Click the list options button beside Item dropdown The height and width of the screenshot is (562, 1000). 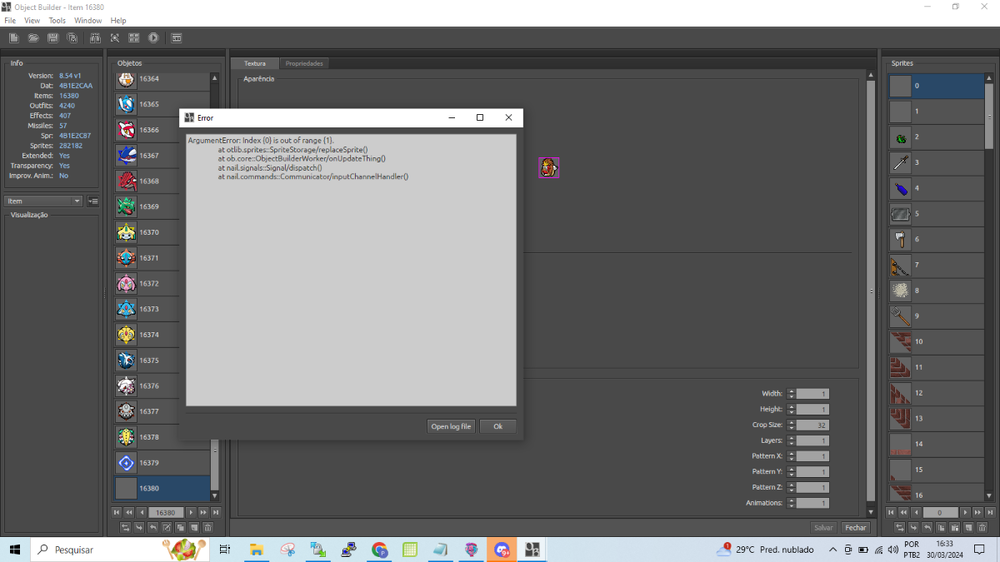coord(93,201)
